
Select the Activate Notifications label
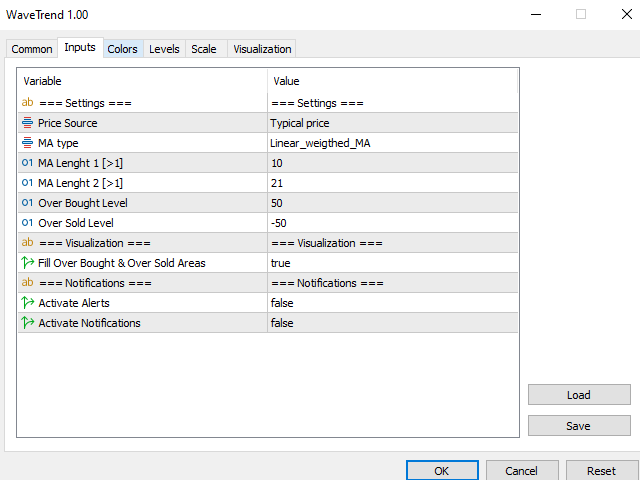tap(89, 323)
